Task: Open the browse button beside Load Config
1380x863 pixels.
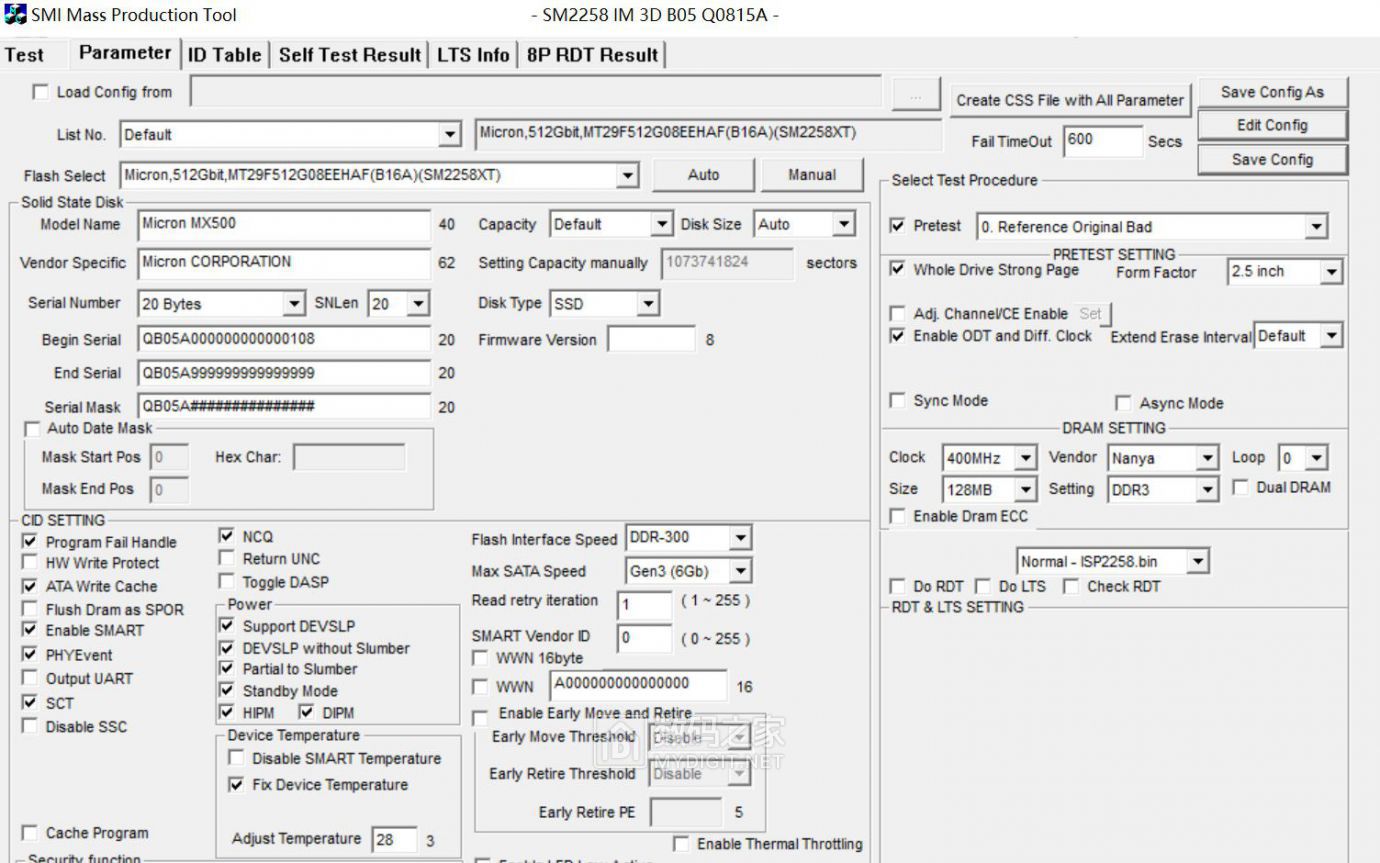Action: point(915,95)
